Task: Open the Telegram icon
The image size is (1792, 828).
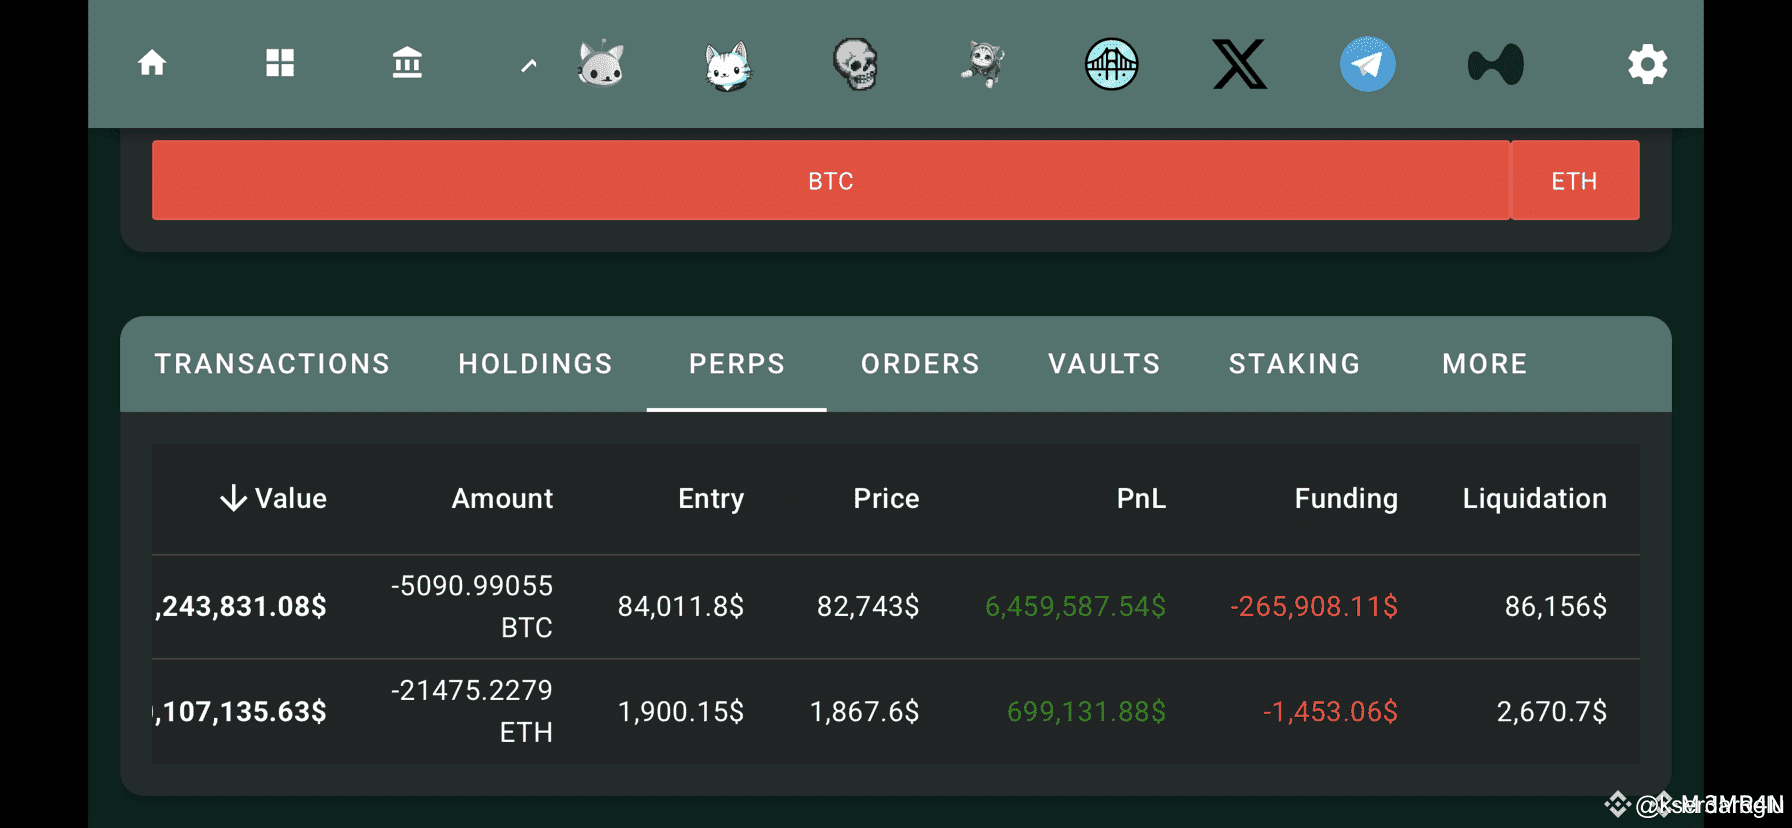Action: [x=1368, y=64]
